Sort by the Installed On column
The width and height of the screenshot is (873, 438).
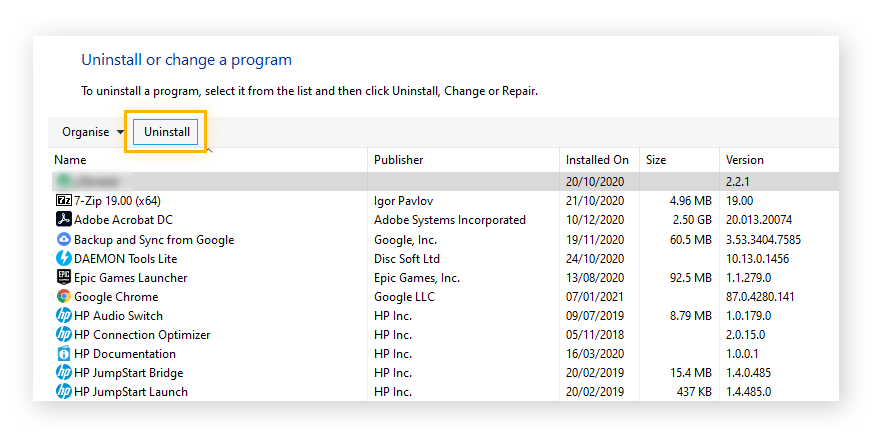[597, 160]
